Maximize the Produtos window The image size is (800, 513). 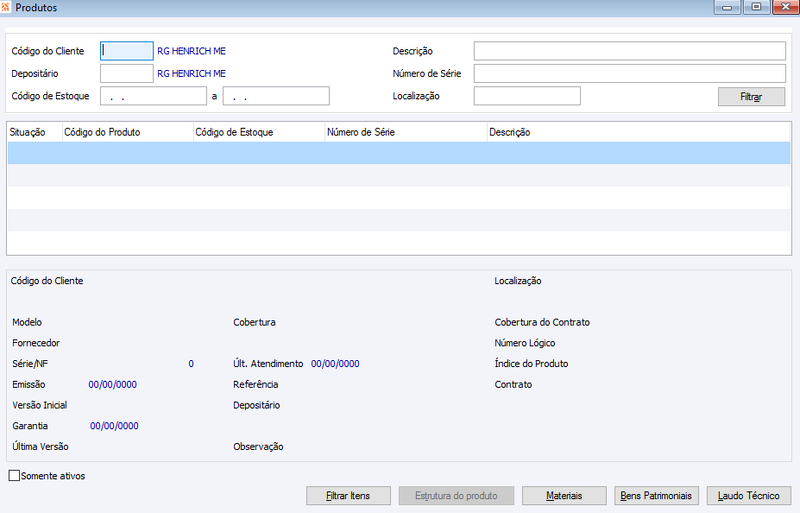757,7
